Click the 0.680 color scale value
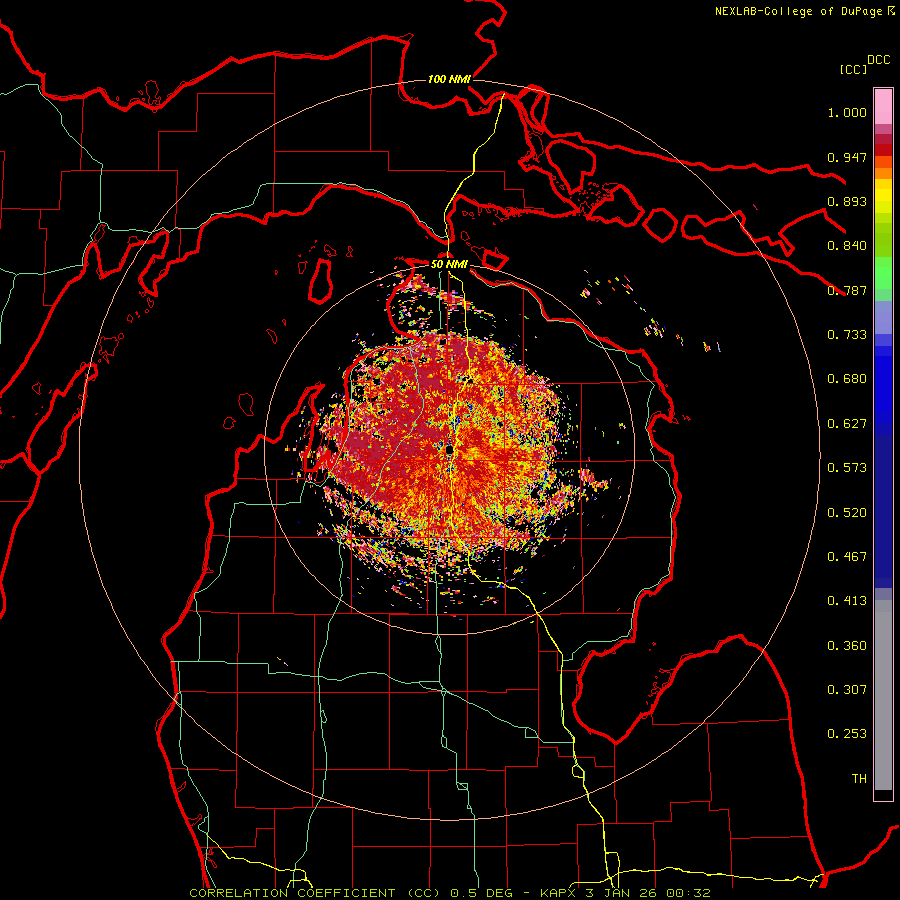Screen dimensions: 900x900 pyautogui.click(x=847, y=379)
